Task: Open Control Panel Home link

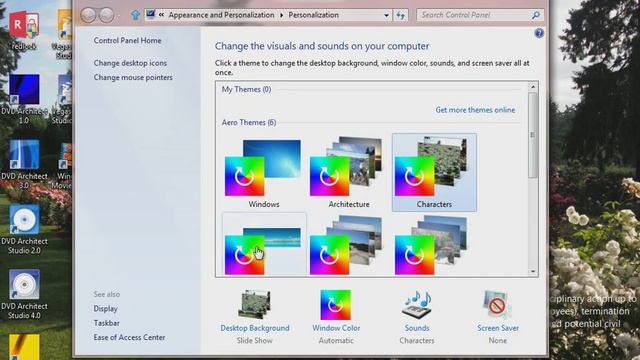Action: click(127, 40)
